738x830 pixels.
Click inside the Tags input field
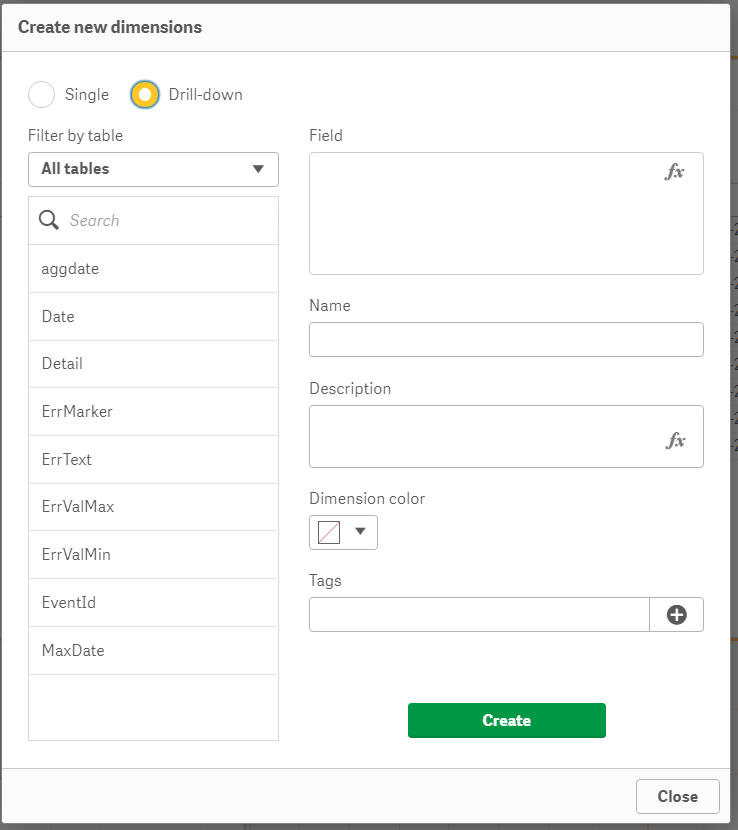coord(478,614)
